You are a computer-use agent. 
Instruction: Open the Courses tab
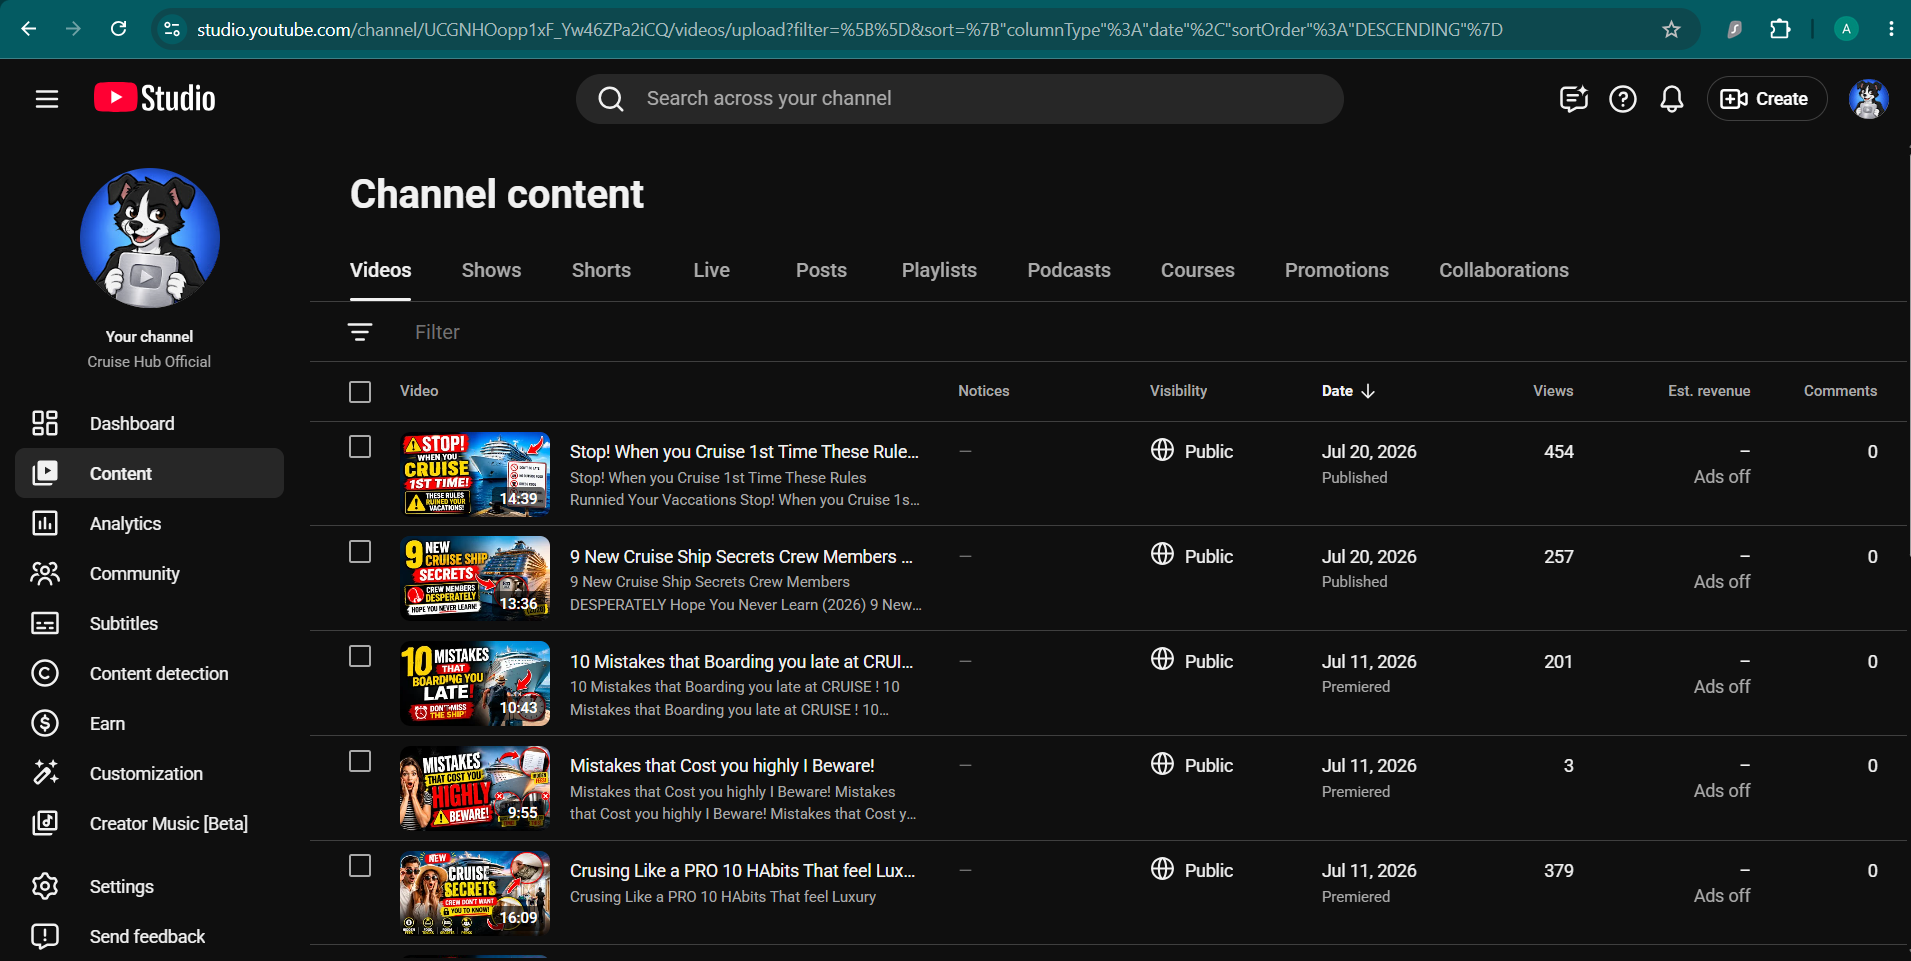coord(1197,270)
